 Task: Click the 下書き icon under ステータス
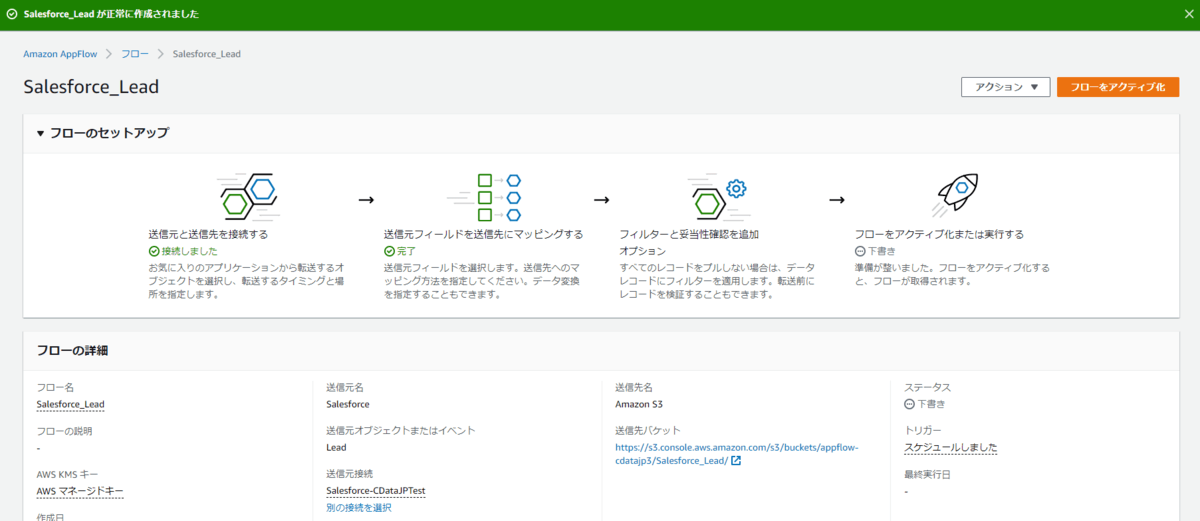click(909, 404)
